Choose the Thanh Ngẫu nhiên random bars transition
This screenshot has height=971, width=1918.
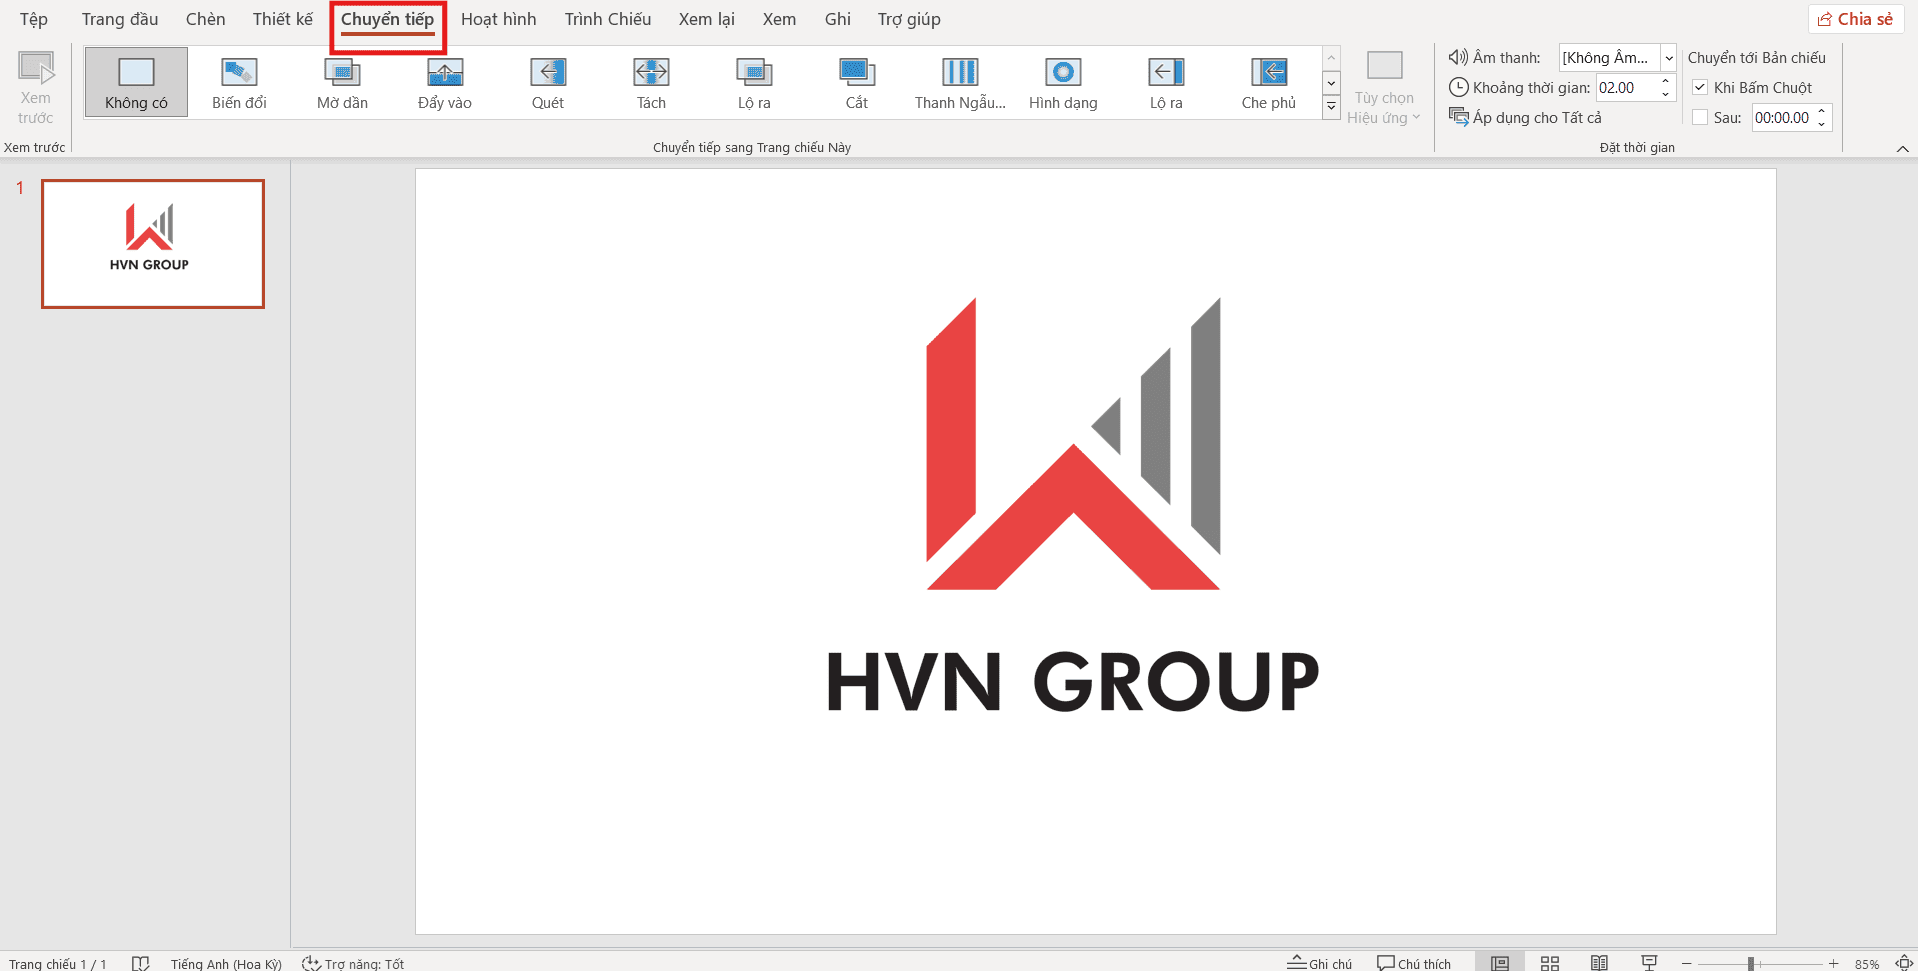[960, 82]
